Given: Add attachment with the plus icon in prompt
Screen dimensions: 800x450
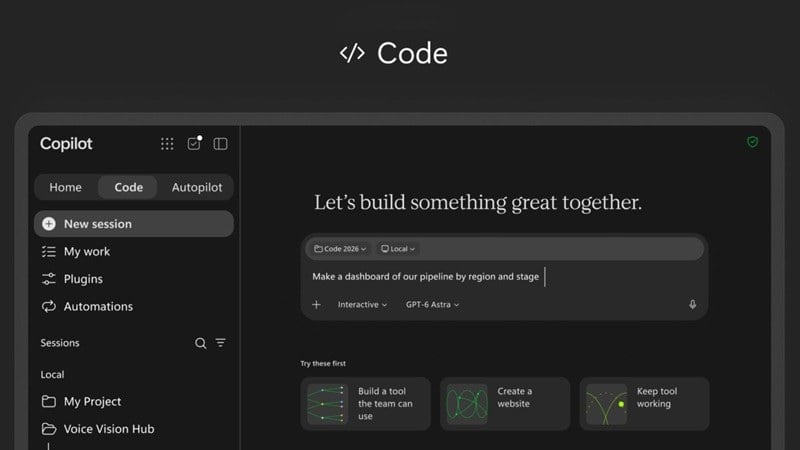Looking at the screenshot, I should (x=316, y=305).
